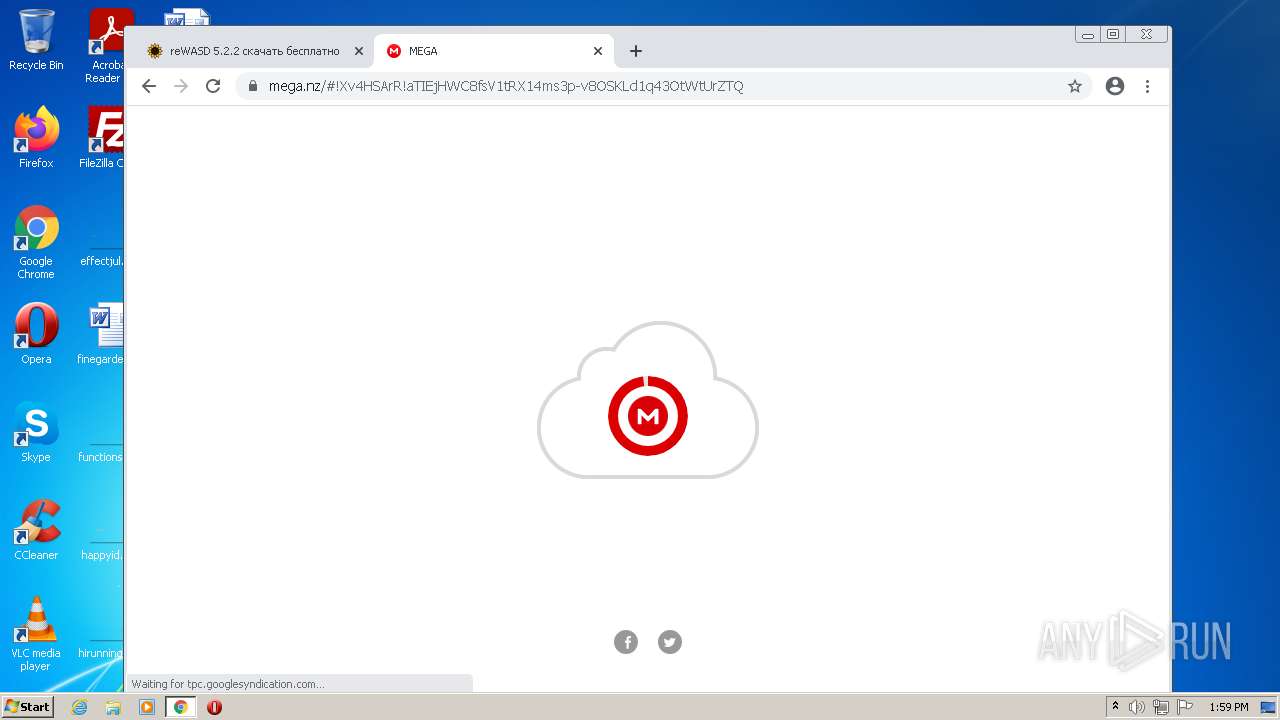Open the Chrome profile avatar menu
This screenshot has height=720, width=1280.
tap(1115, 86)
